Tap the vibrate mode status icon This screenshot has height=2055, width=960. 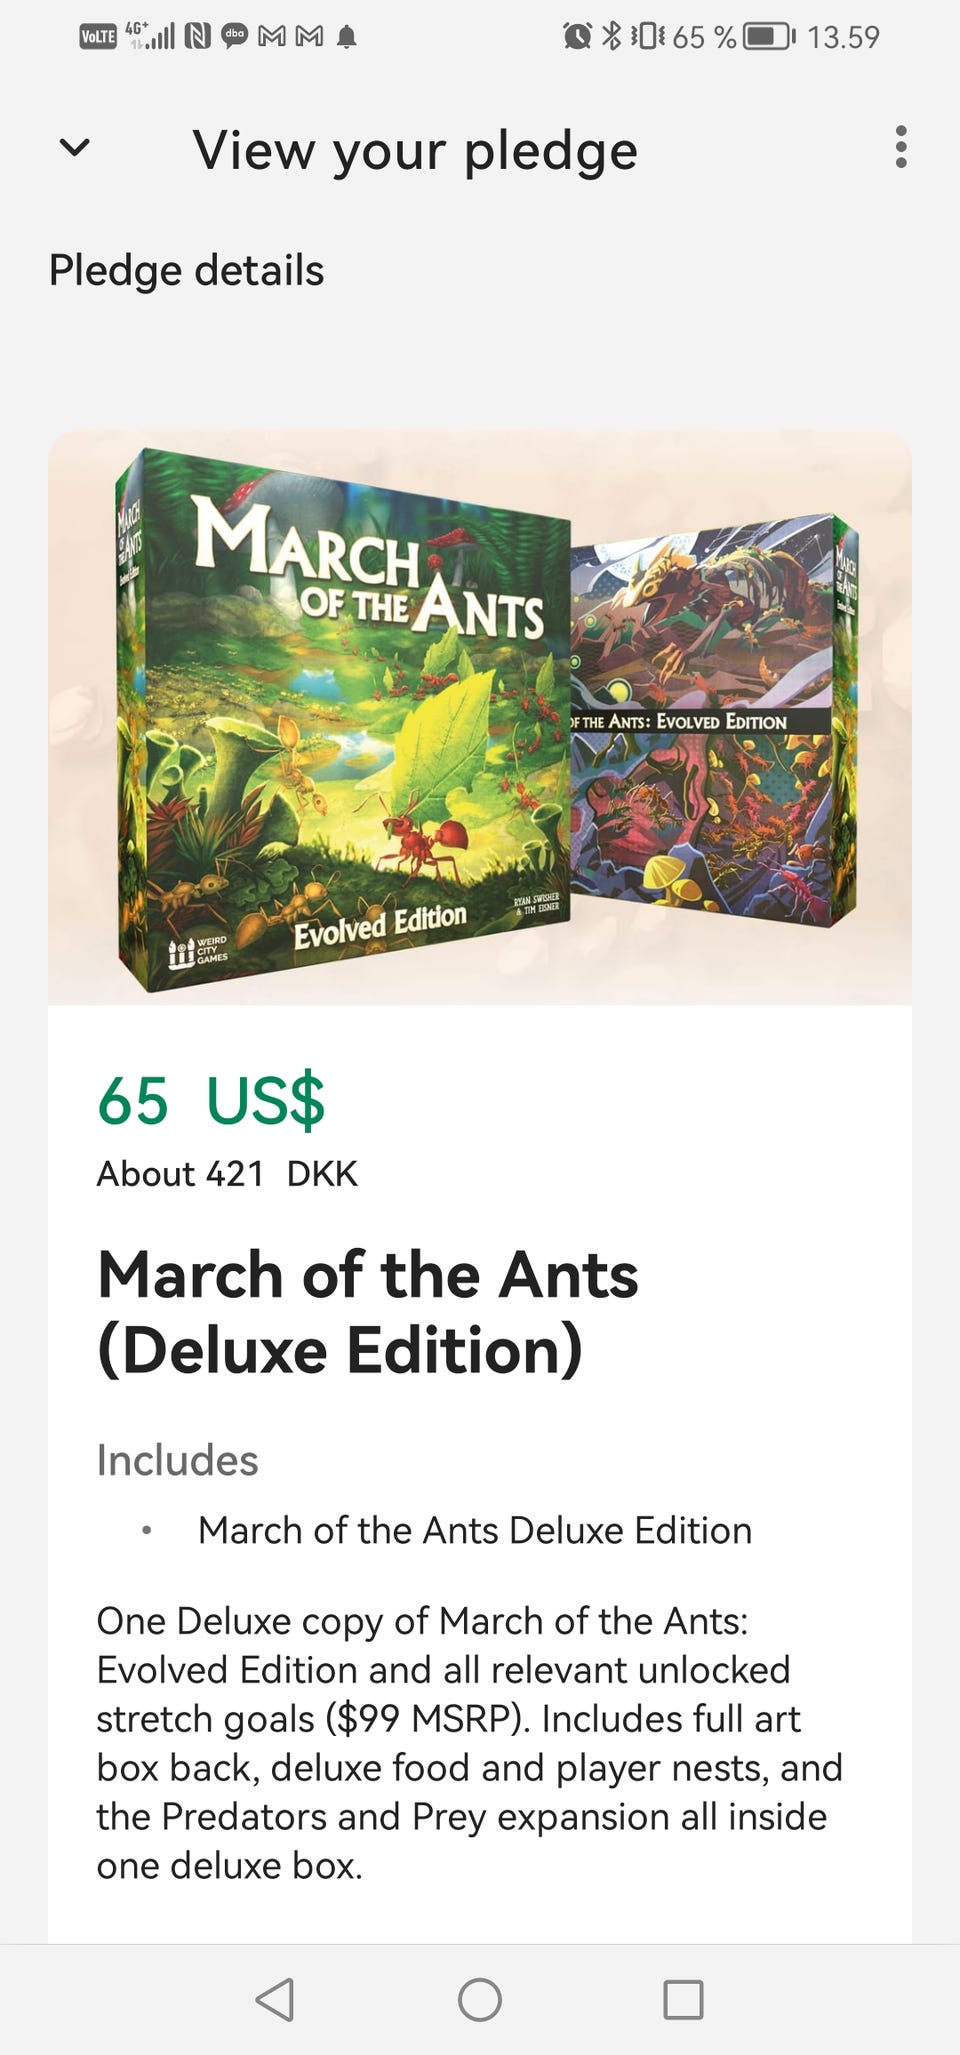pyautogui.click(x=648, y=37)
